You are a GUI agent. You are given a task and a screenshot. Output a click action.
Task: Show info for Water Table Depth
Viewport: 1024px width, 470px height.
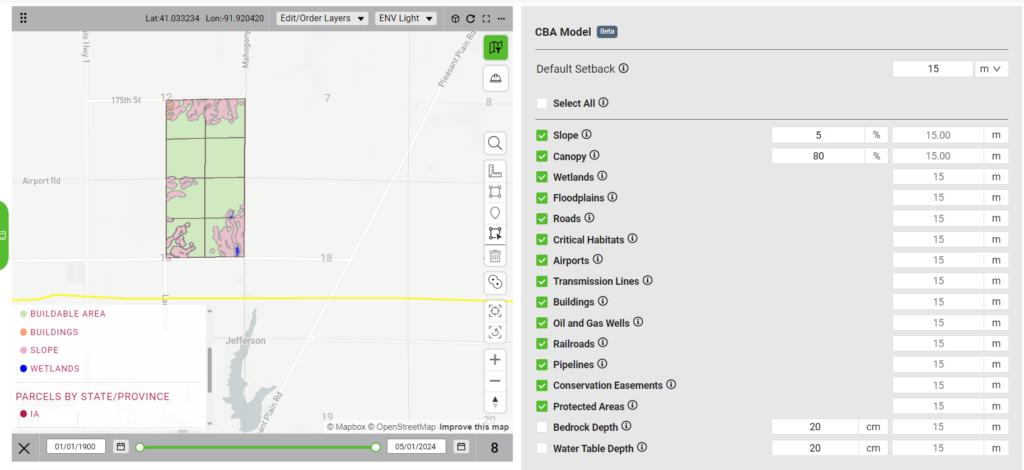point(642,448)
